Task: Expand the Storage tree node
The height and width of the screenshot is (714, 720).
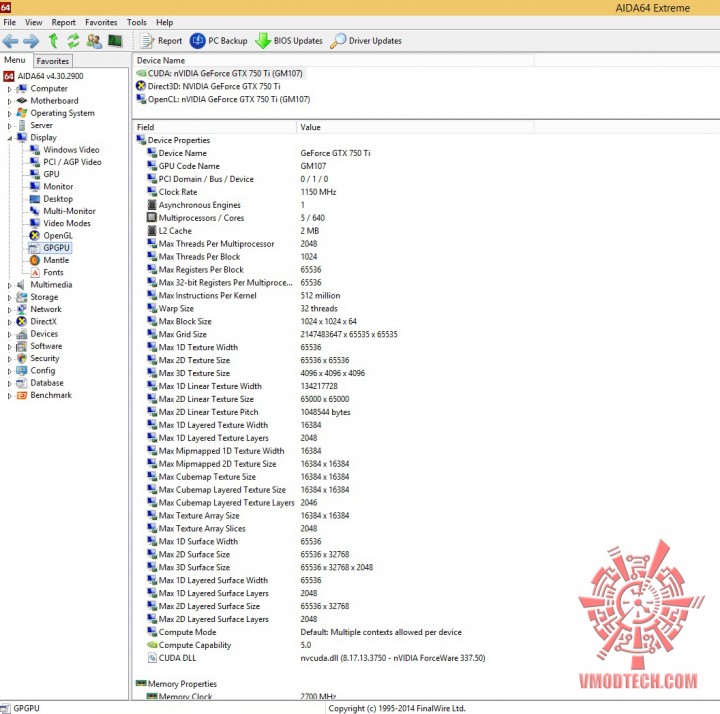Action: tap(9, 298)
